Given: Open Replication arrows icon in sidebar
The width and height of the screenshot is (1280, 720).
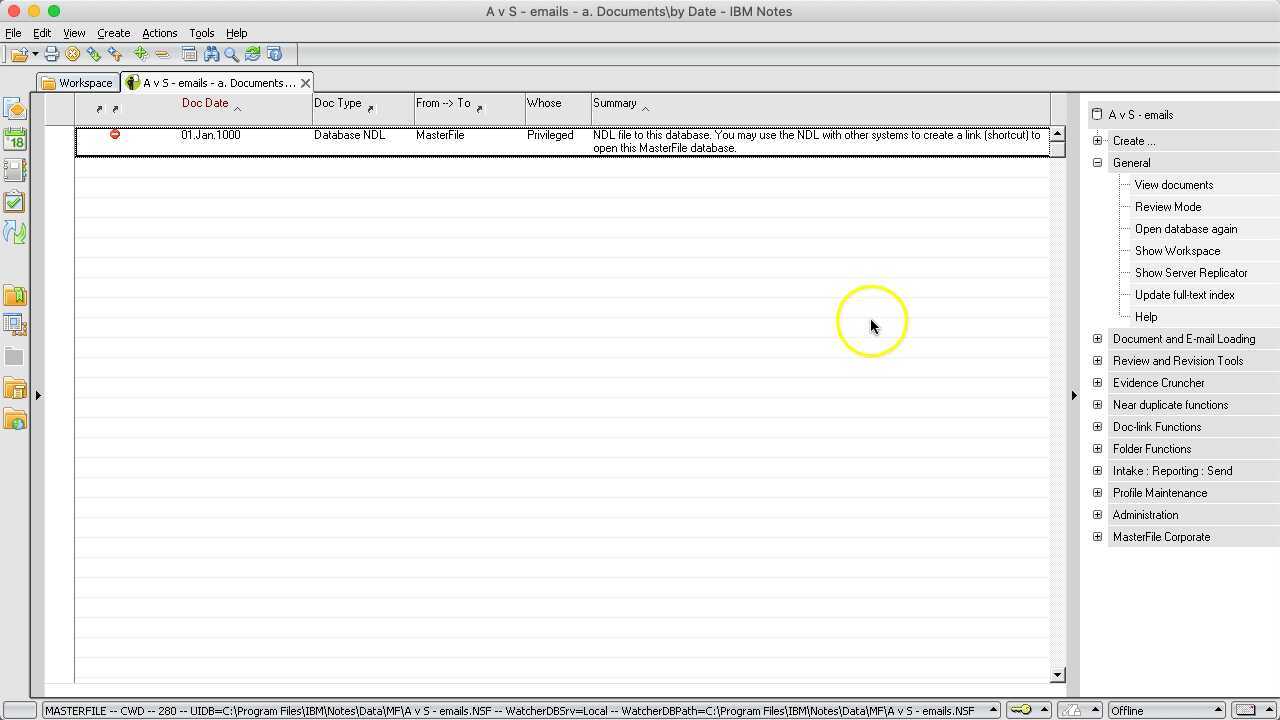Looking at the screenshot, I should point(15,232).
